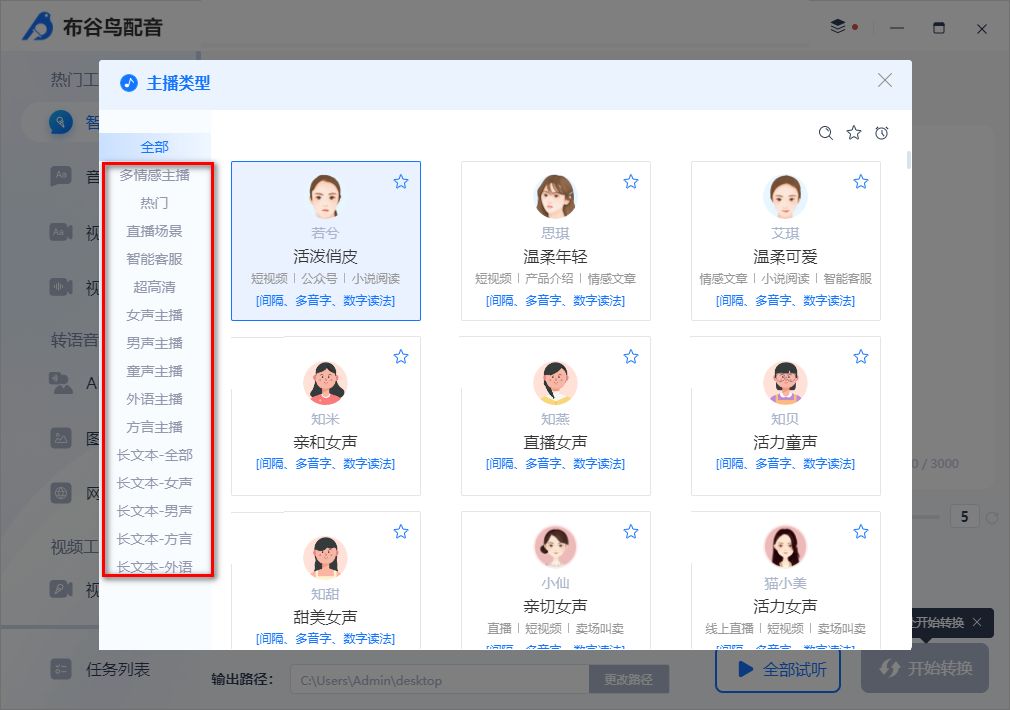1010x710 pixels.
Task: Favorite the 艾琪 voice card star
Action: pyautogui.click(x=861, y=182)
